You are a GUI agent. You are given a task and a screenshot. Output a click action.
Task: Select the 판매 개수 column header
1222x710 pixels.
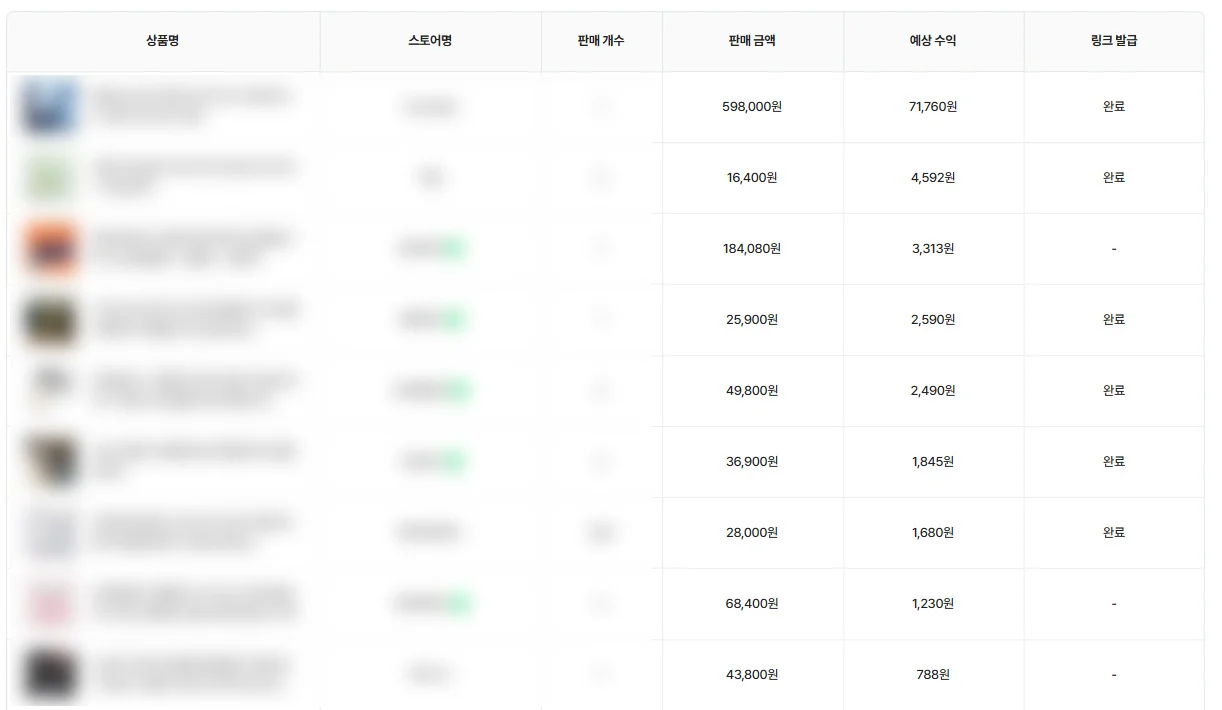click(601, 41)
